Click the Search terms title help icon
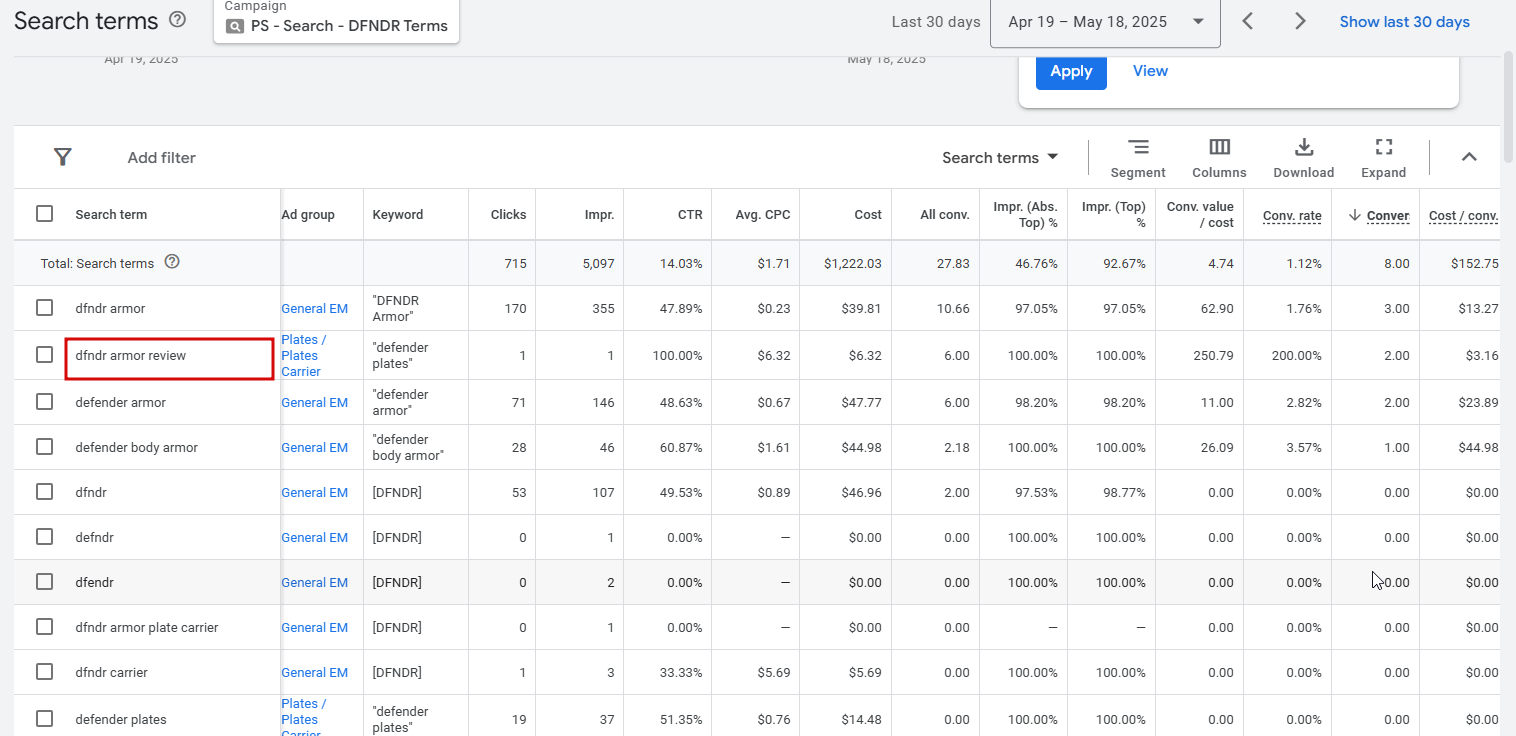This screenshot has height=736, width=1516. 178,20
